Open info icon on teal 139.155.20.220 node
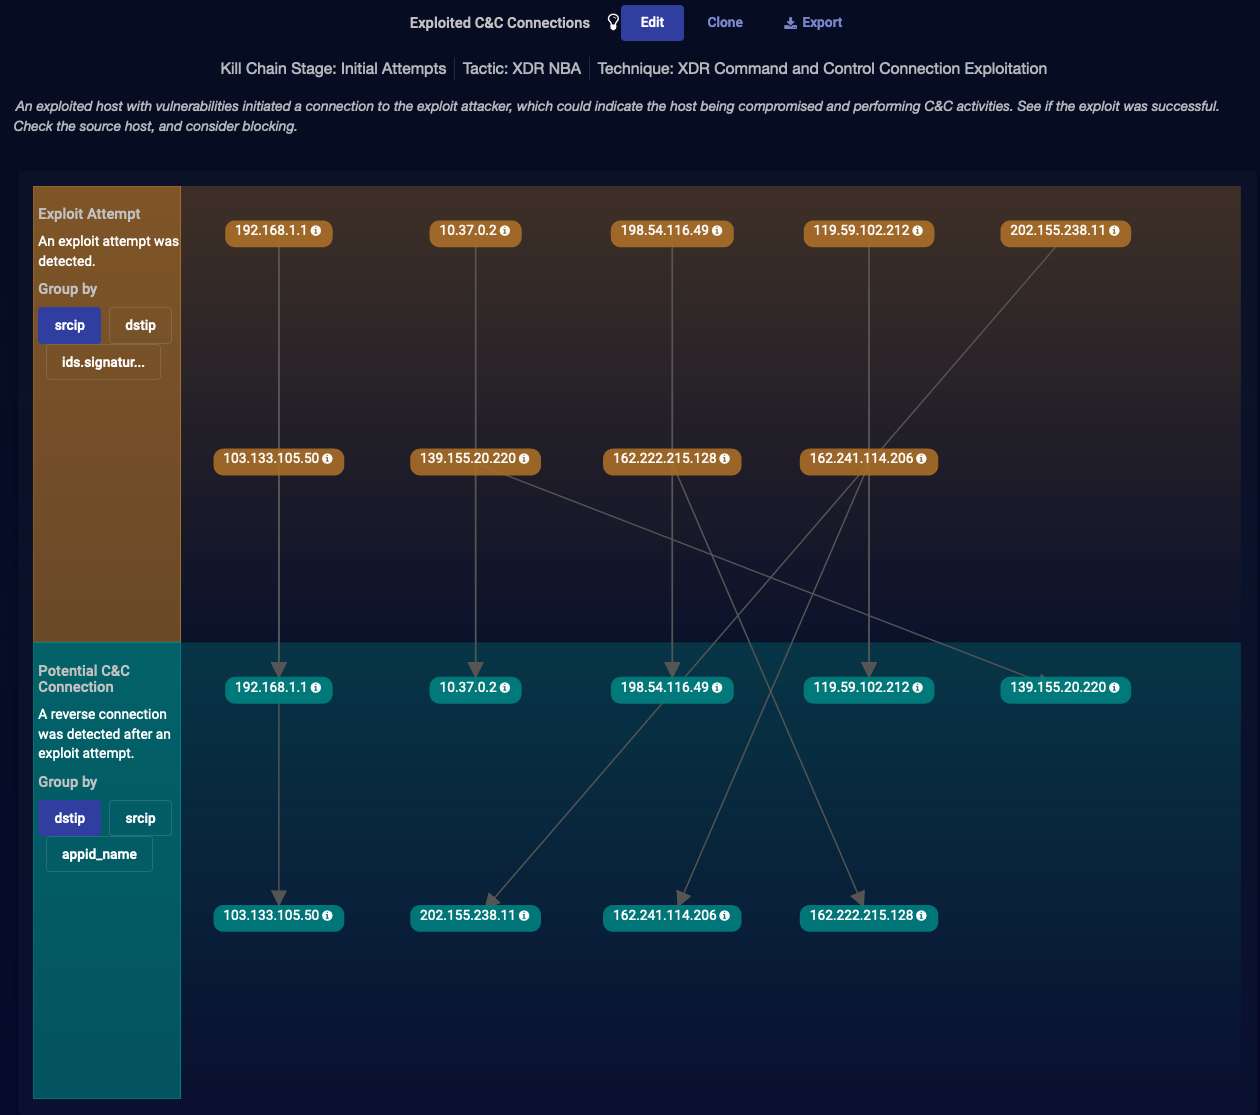The width and height of the screenshot is (1260, 1115). (1114, 688)
